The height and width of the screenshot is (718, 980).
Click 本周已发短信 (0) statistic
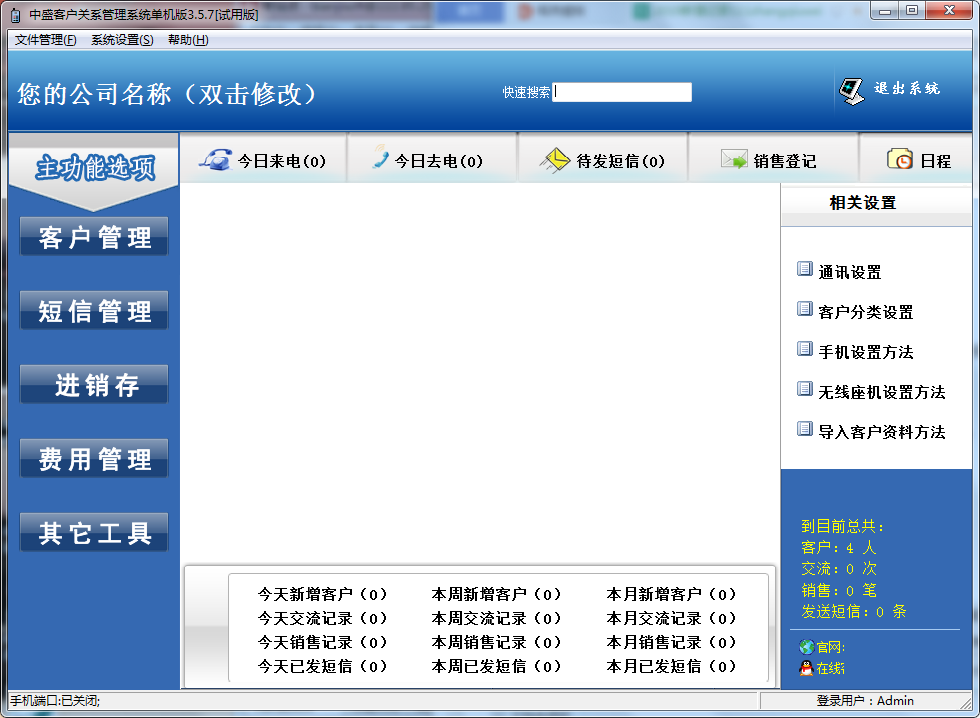click(x=496, y=666)
